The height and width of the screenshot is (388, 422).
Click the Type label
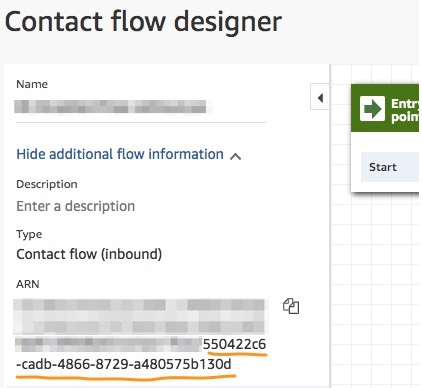tap(29, 234)
